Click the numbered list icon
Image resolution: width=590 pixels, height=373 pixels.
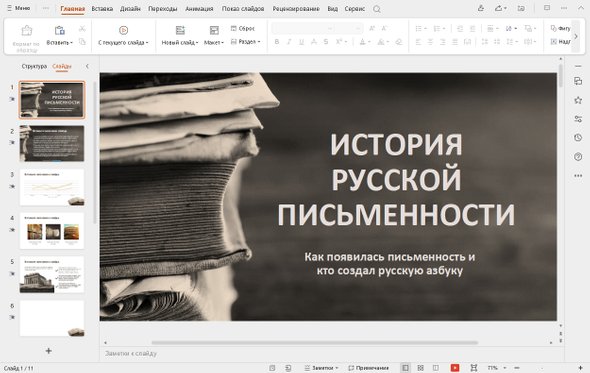click(437, 29)
